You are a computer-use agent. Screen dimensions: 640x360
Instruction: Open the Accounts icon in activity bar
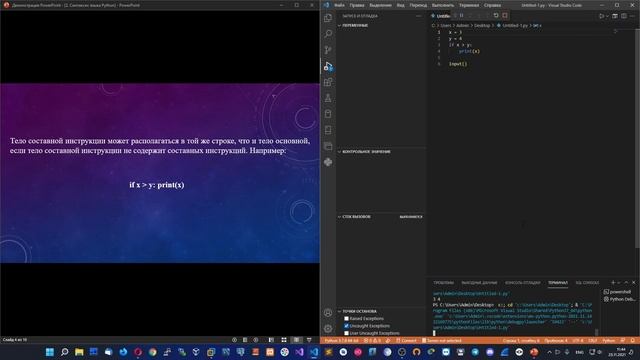click(x=328, y=313)
